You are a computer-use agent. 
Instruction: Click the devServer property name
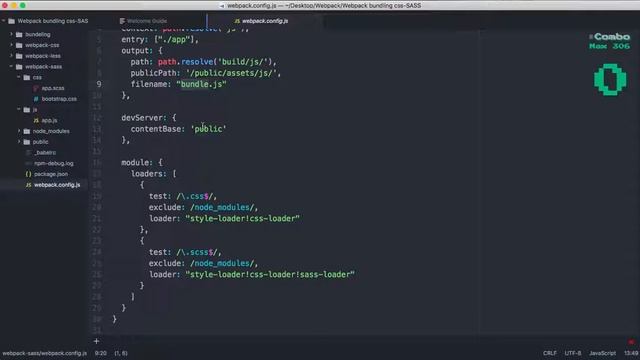142,118
